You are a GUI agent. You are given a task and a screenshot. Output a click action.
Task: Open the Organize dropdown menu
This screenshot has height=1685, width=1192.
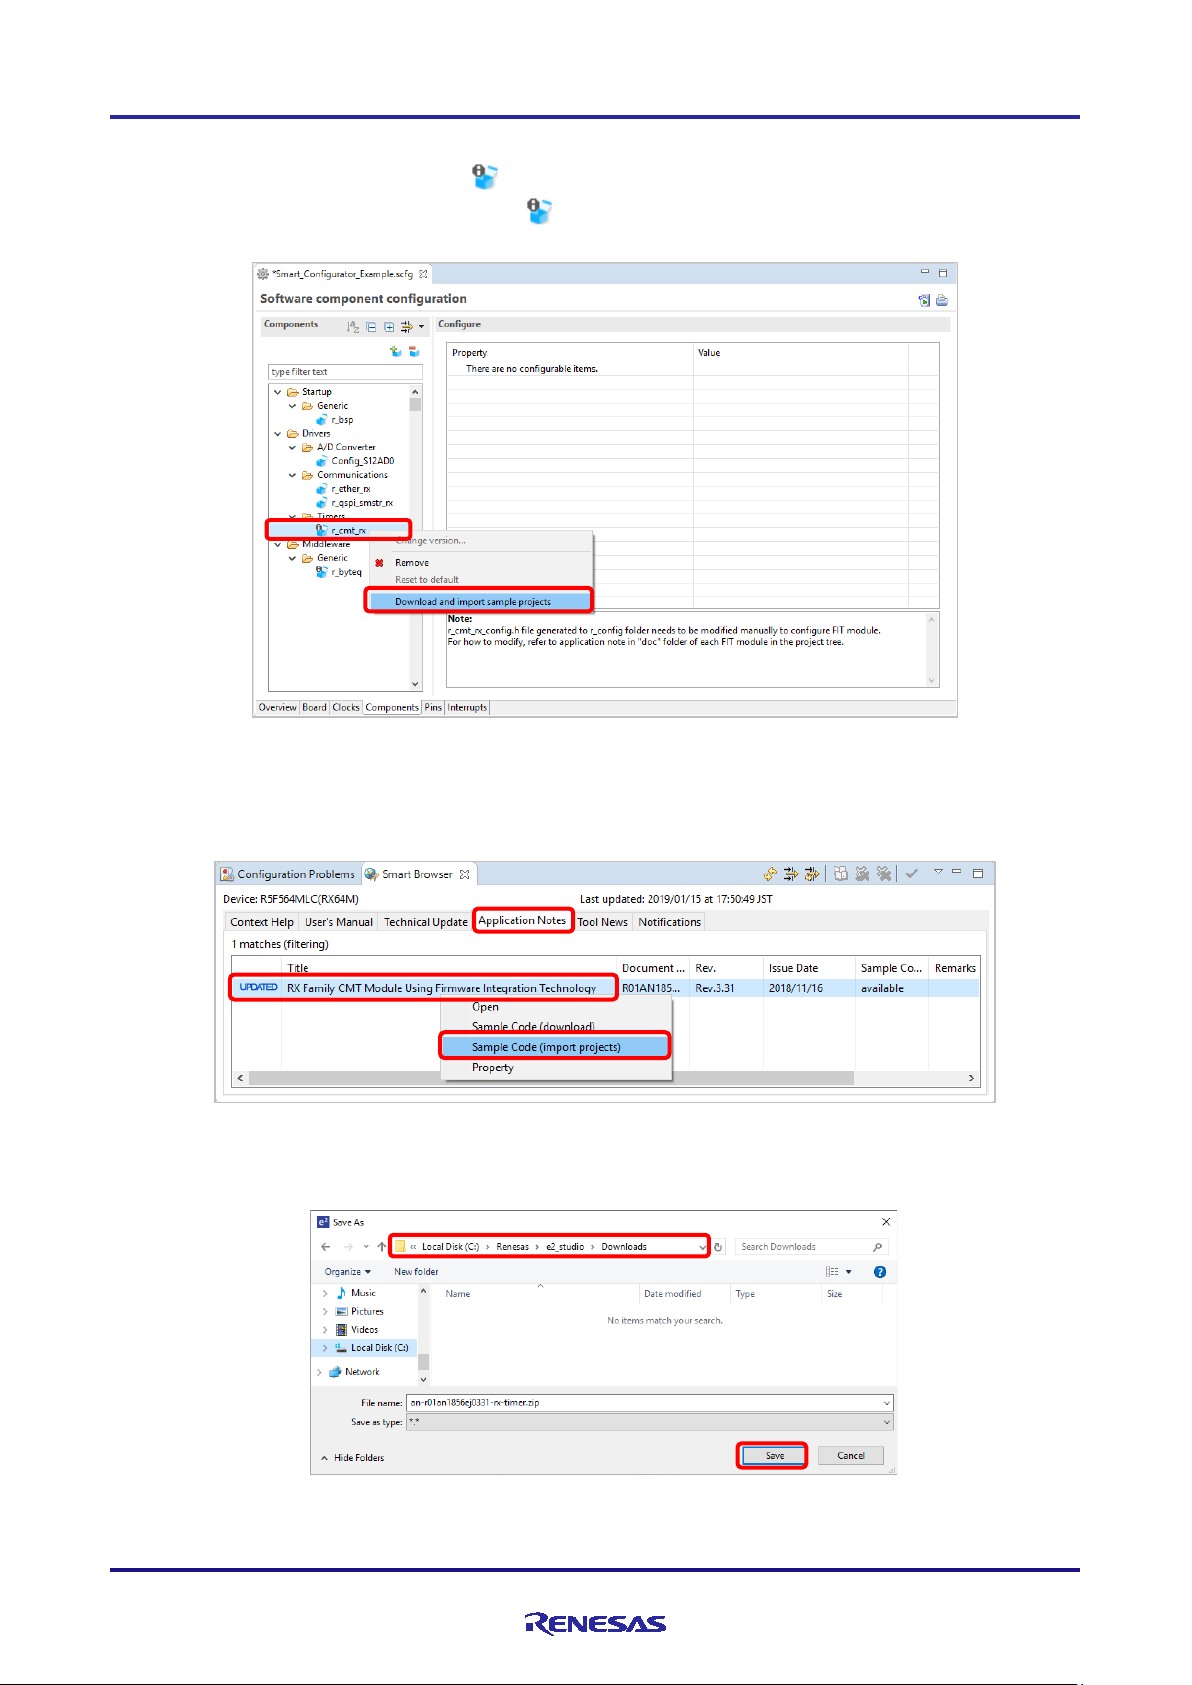click(348, 1273)
